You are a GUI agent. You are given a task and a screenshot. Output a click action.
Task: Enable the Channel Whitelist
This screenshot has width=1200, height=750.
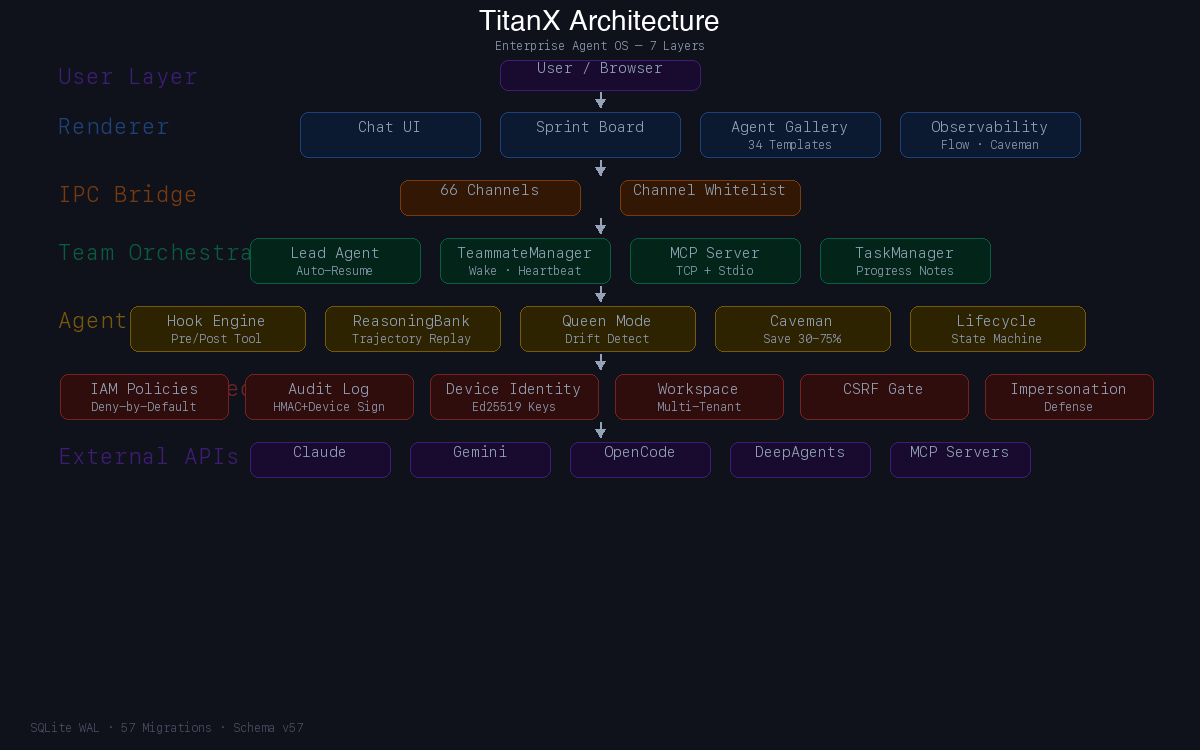[710, 197]
